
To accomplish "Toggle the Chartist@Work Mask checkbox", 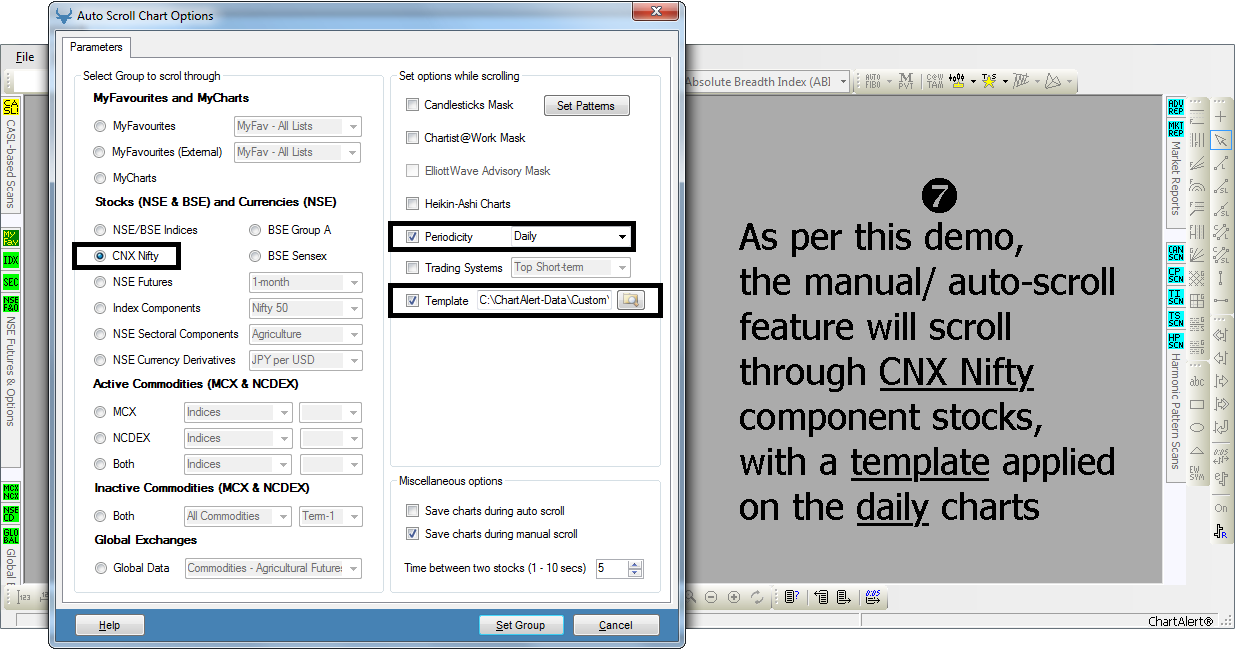I will point(413,137).
